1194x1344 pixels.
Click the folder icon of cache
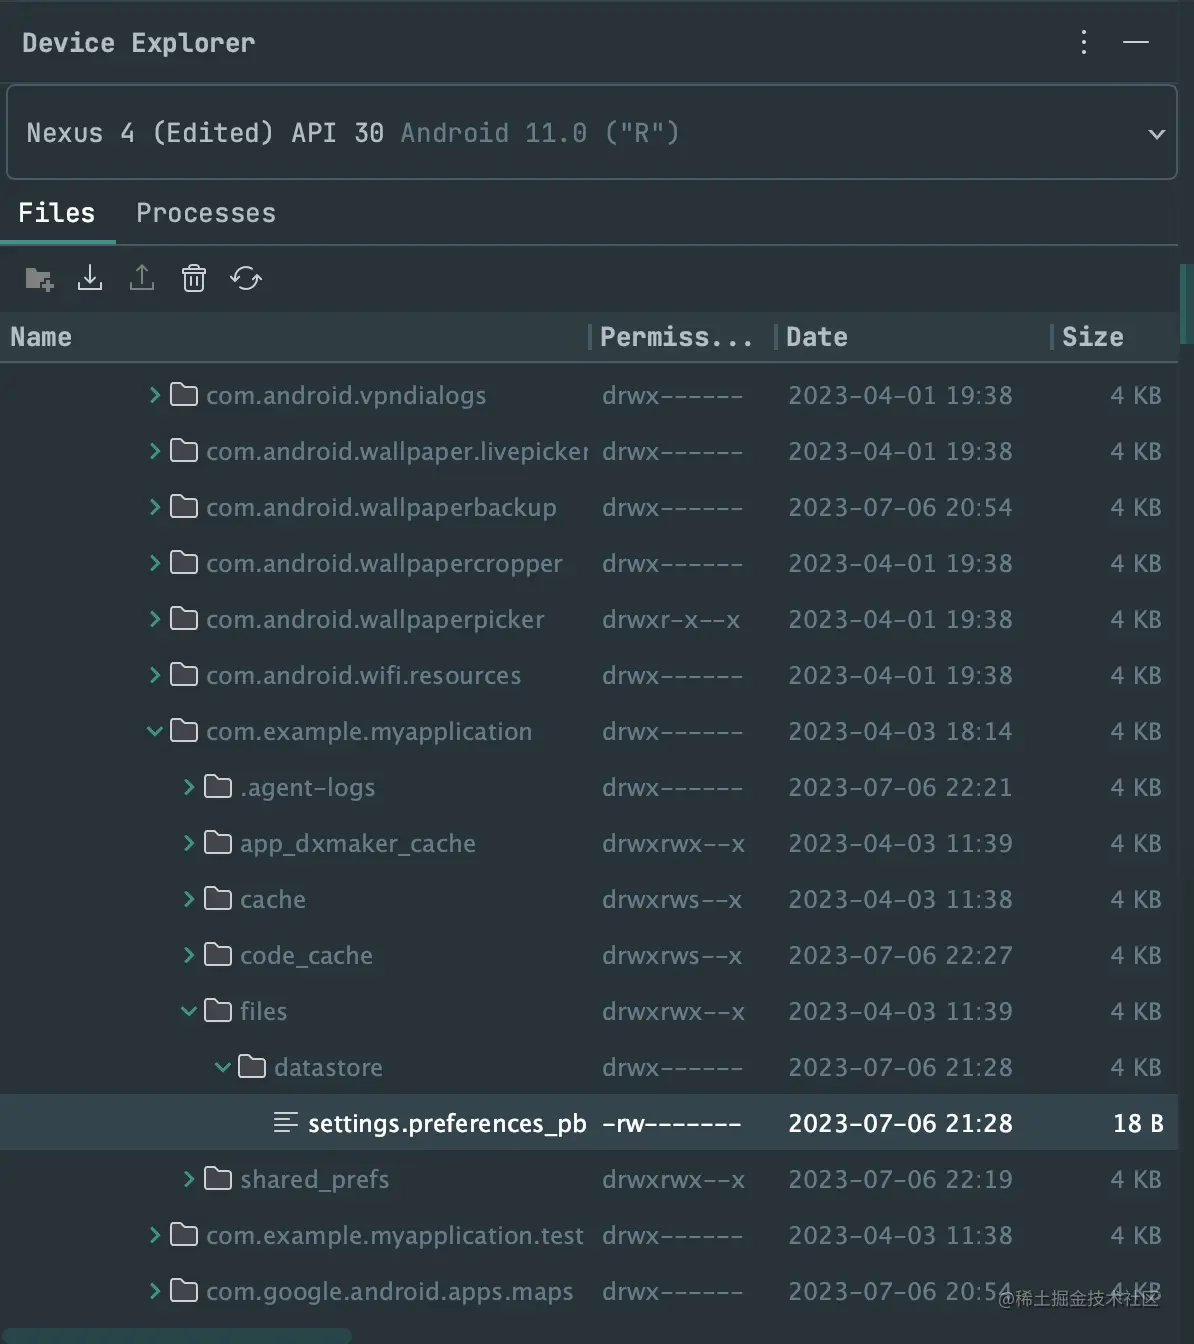point(218,899)
